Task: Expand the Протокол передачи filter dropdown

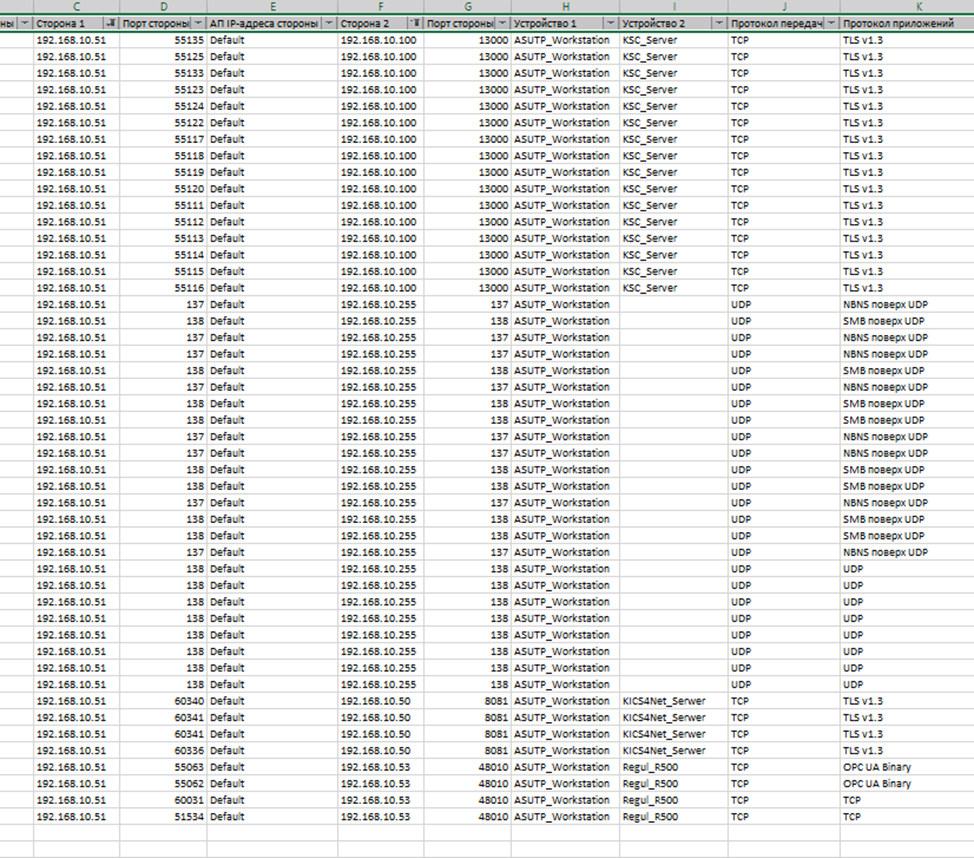Action: [x=831, y=23]
